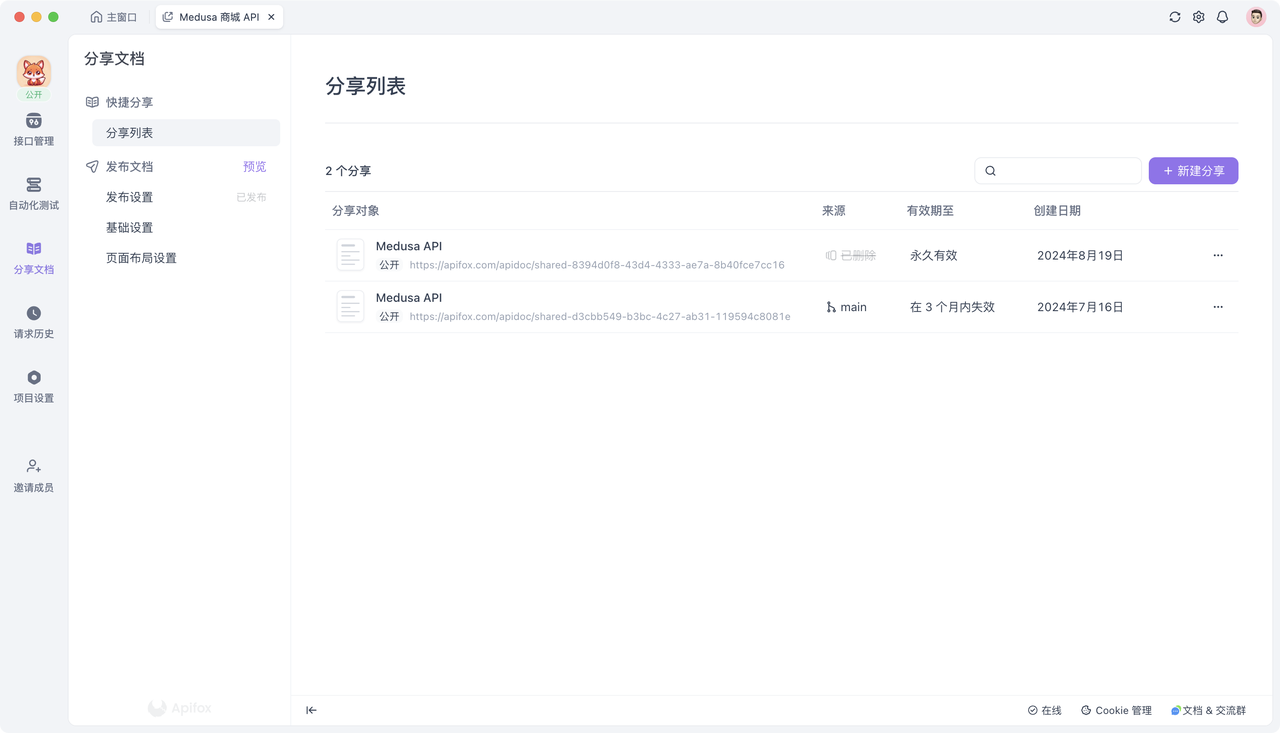
Task: Click document thumbnail of 2024年7月16日 share
Action: pyautogui.click(x=350, y=307)
